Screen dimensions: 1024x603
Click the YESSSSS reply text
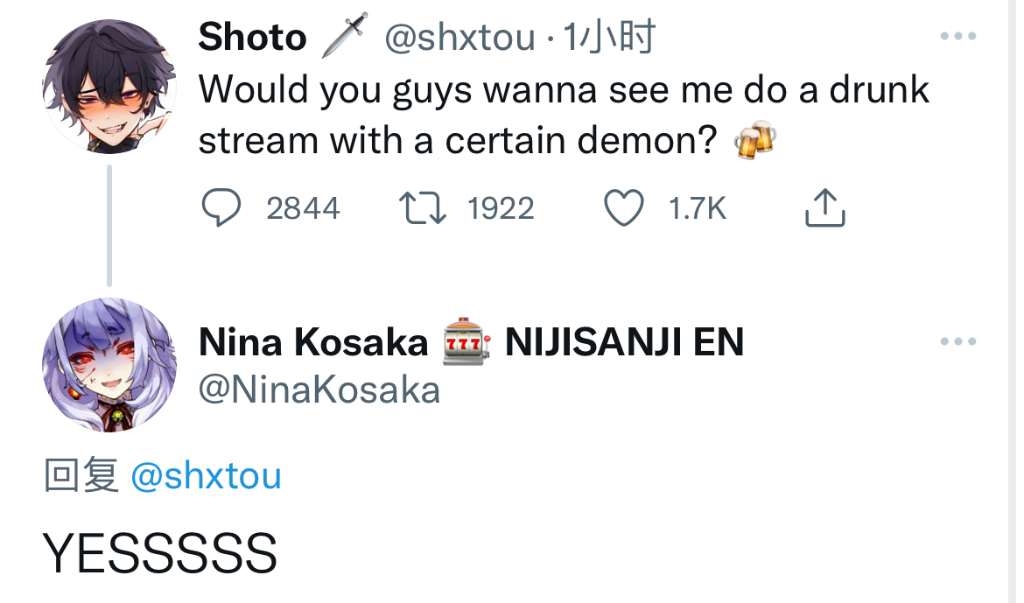[x=159, y=552]
